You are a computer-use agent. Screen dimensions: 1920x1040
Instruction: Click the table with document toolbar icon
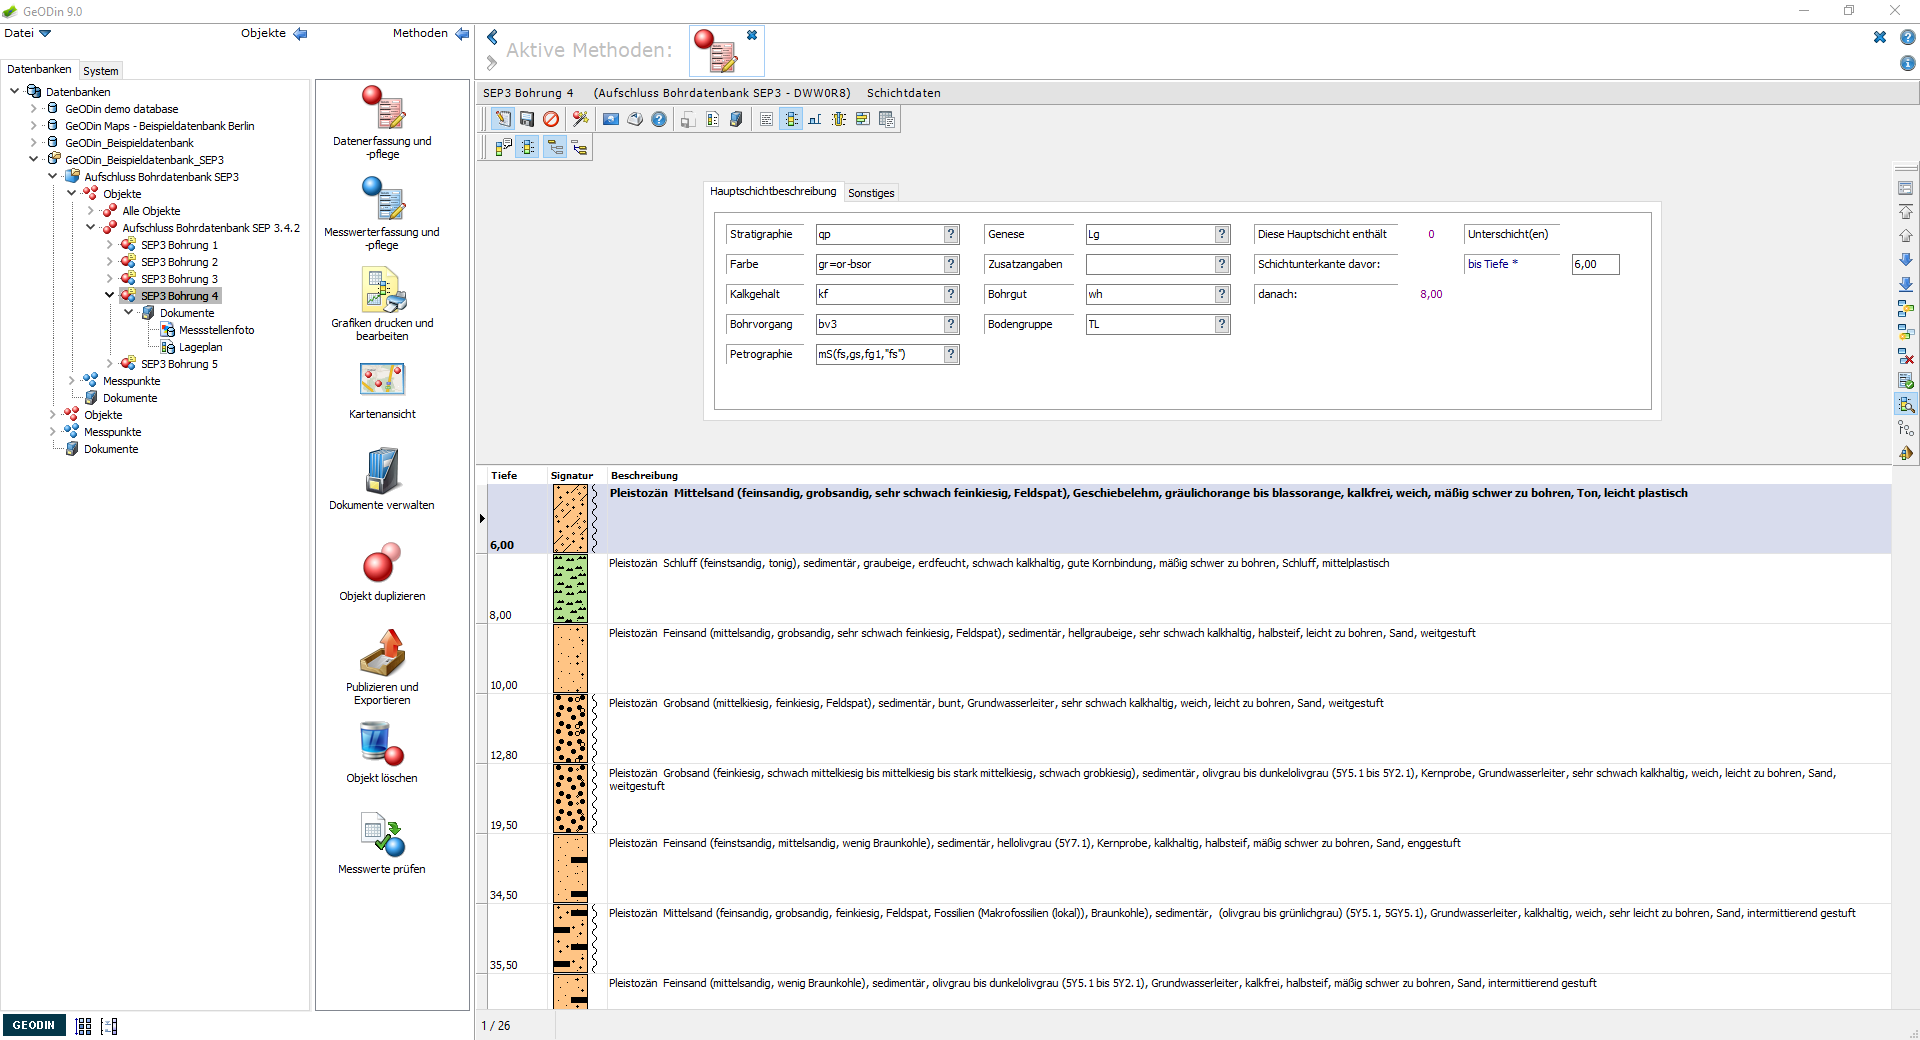887,119
